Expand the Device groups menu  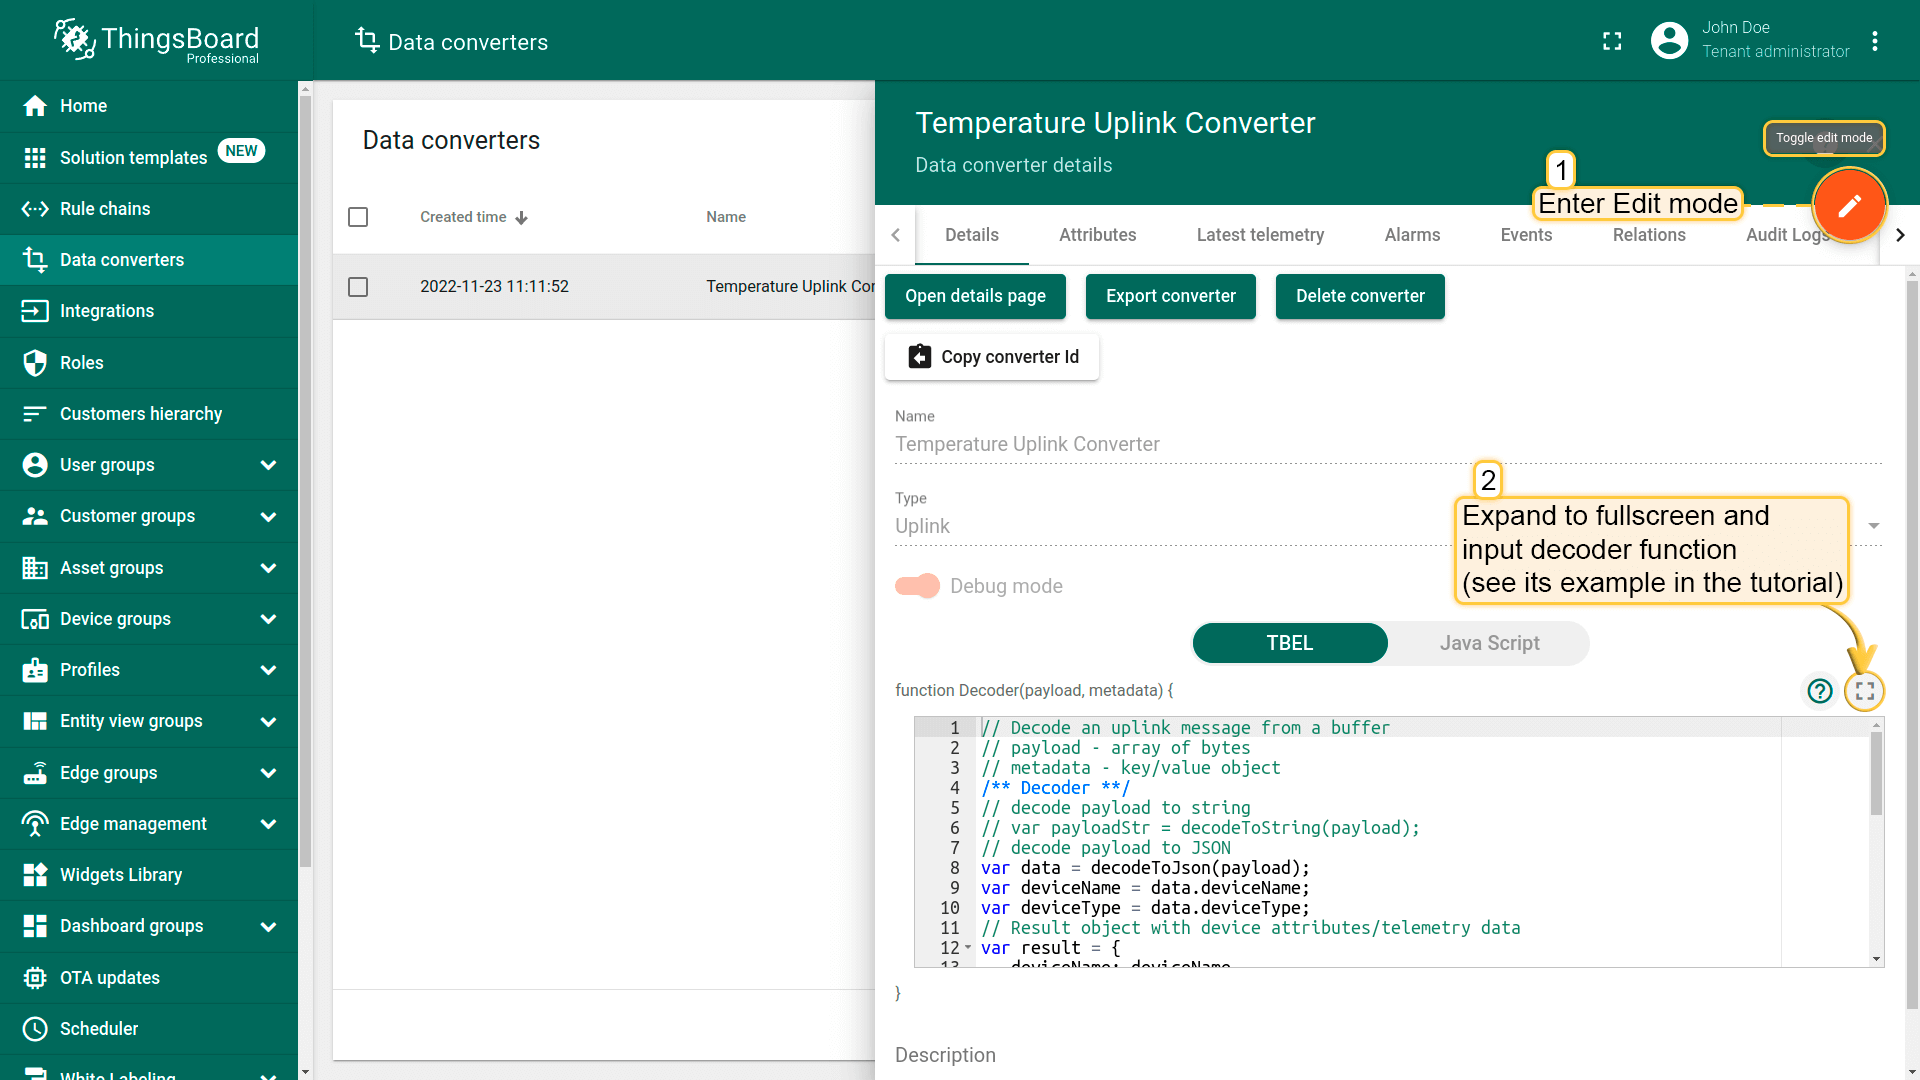click(x=267, y=619)
